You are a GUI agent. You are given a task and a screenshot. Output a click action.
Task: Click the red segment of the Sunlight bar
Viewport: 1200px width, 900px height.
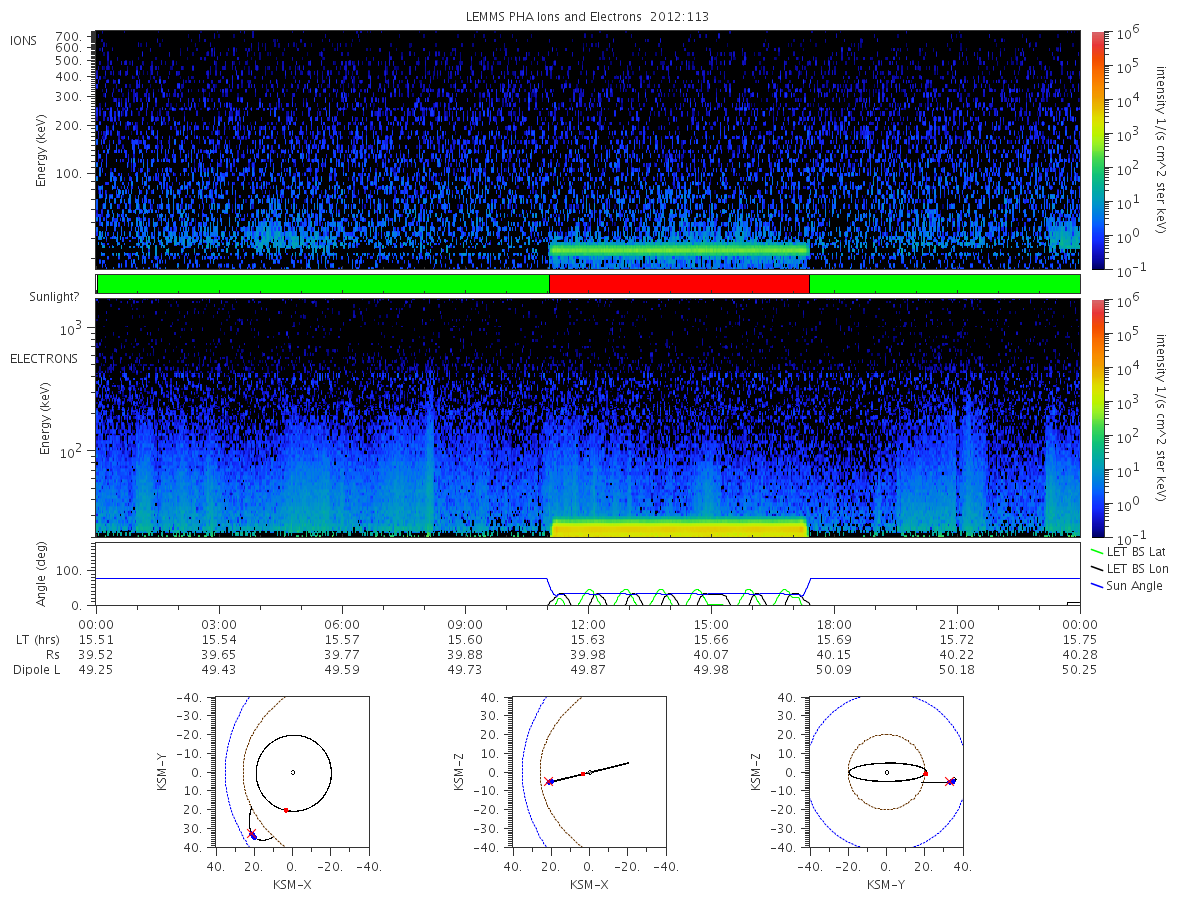click(679, 284)
